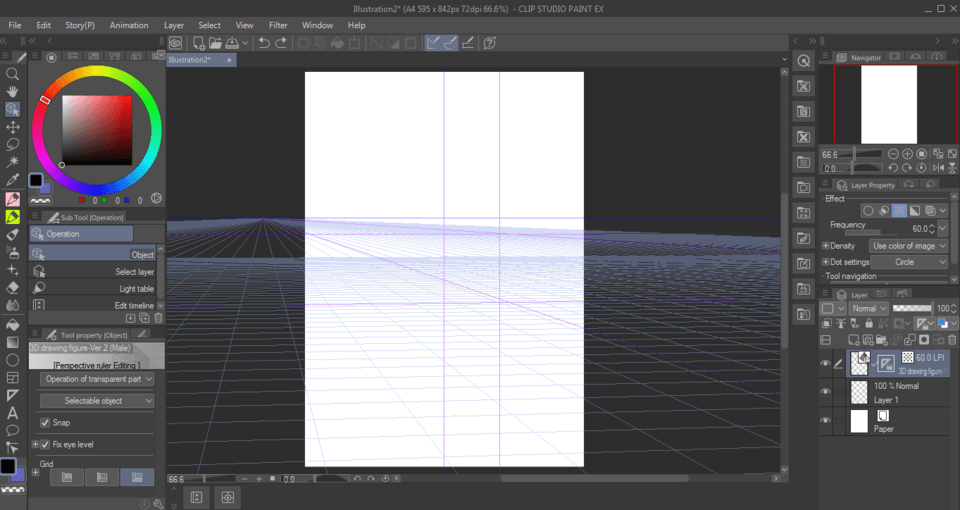Open Operation of transparent part dropdown

tap(97, 379)
